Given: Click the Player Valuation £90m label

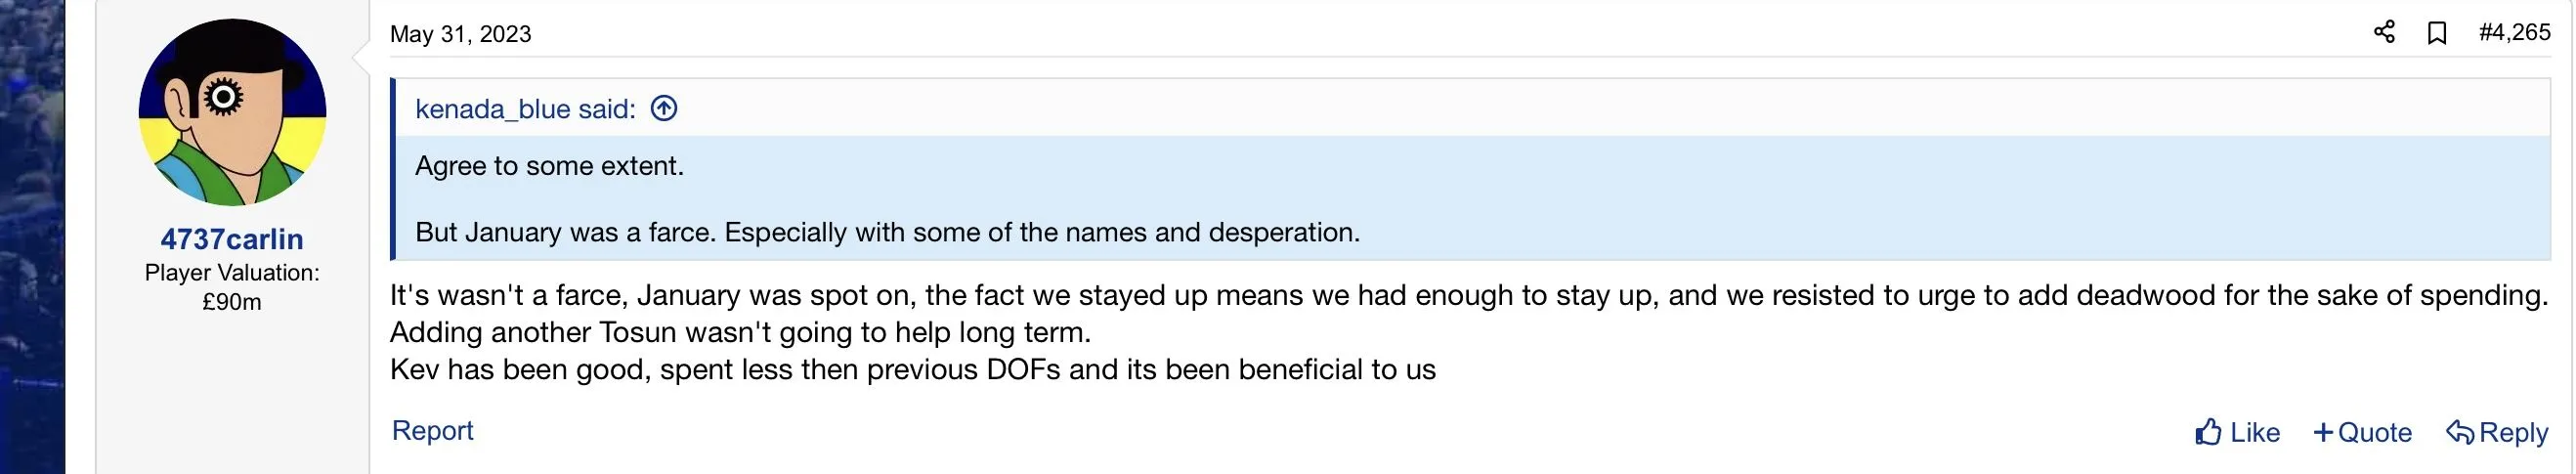Looking at the screenshot, I should pyautogui.click(x=232, y=287).
